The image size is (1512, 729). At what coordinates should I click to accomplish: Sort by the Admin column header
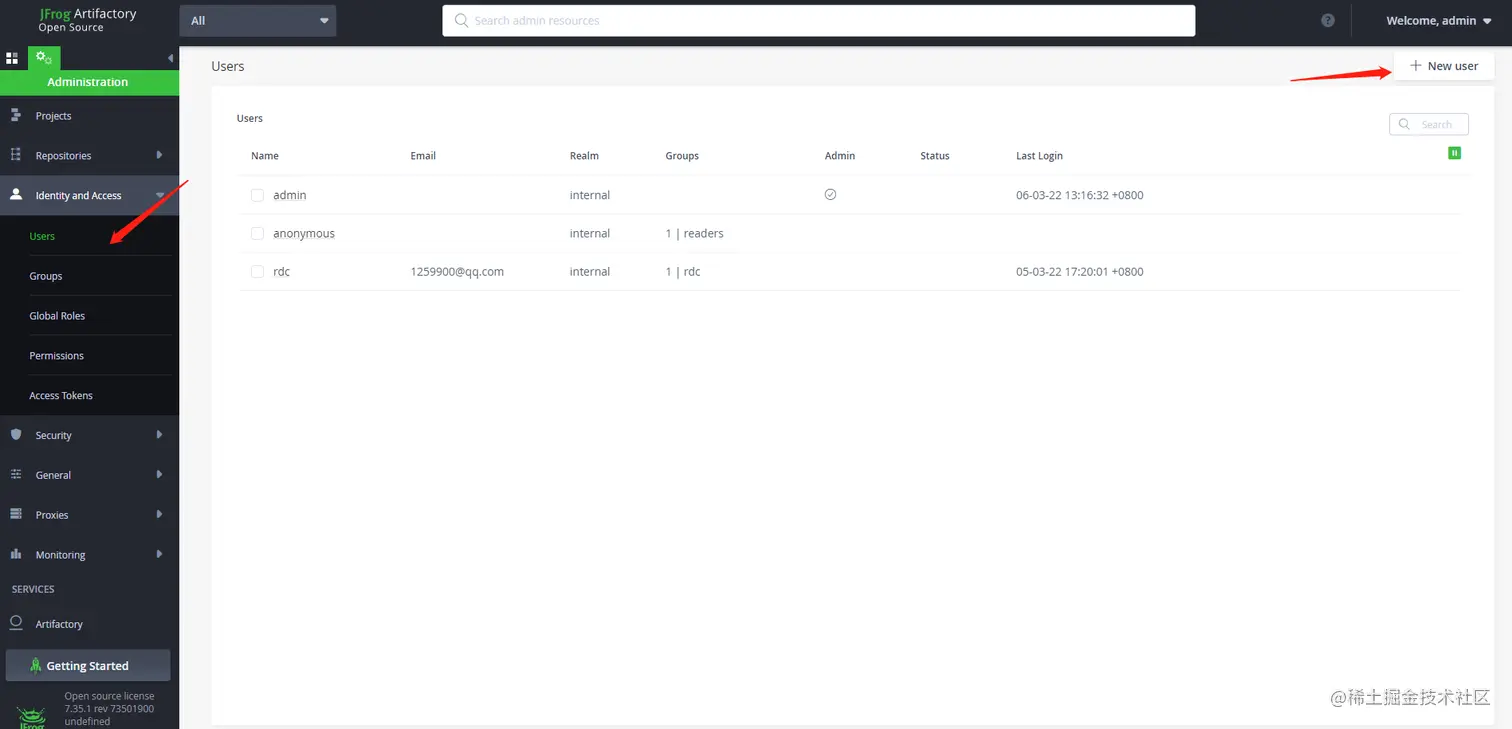(840, 156)
